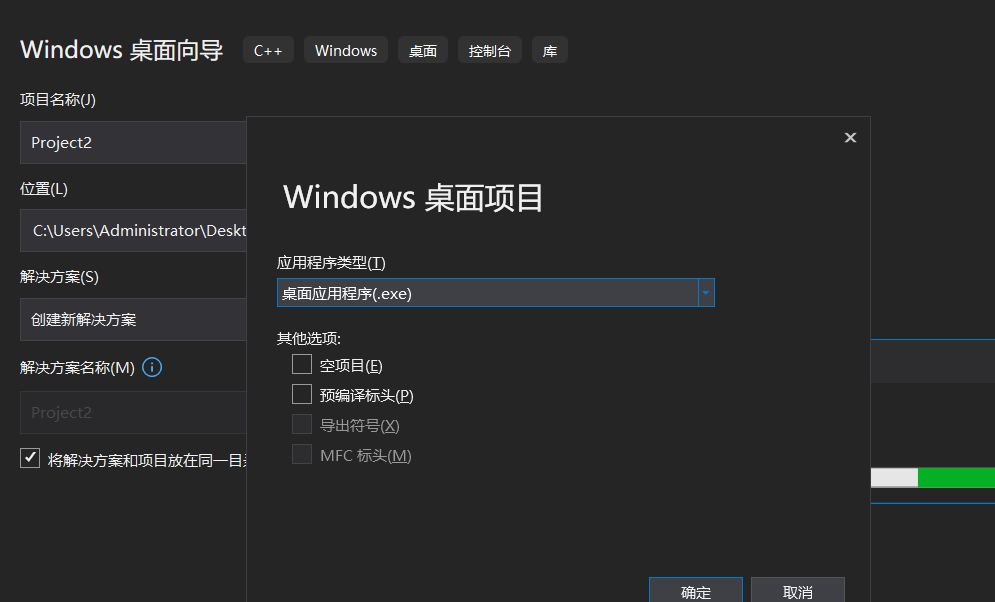
Task: Focus the 位置 path field
Action: tap(133, 231)
